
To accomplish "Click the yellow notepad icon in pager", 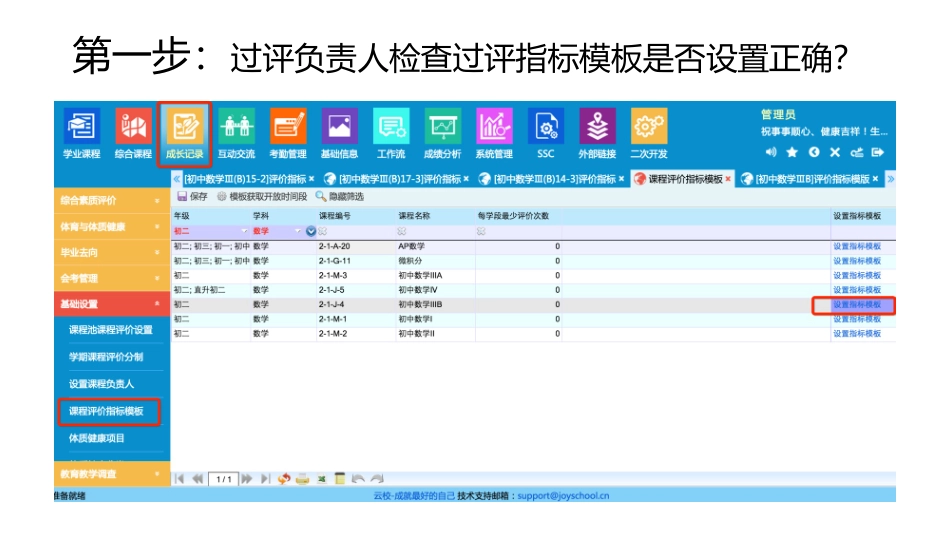I will (x=340, y=479).
